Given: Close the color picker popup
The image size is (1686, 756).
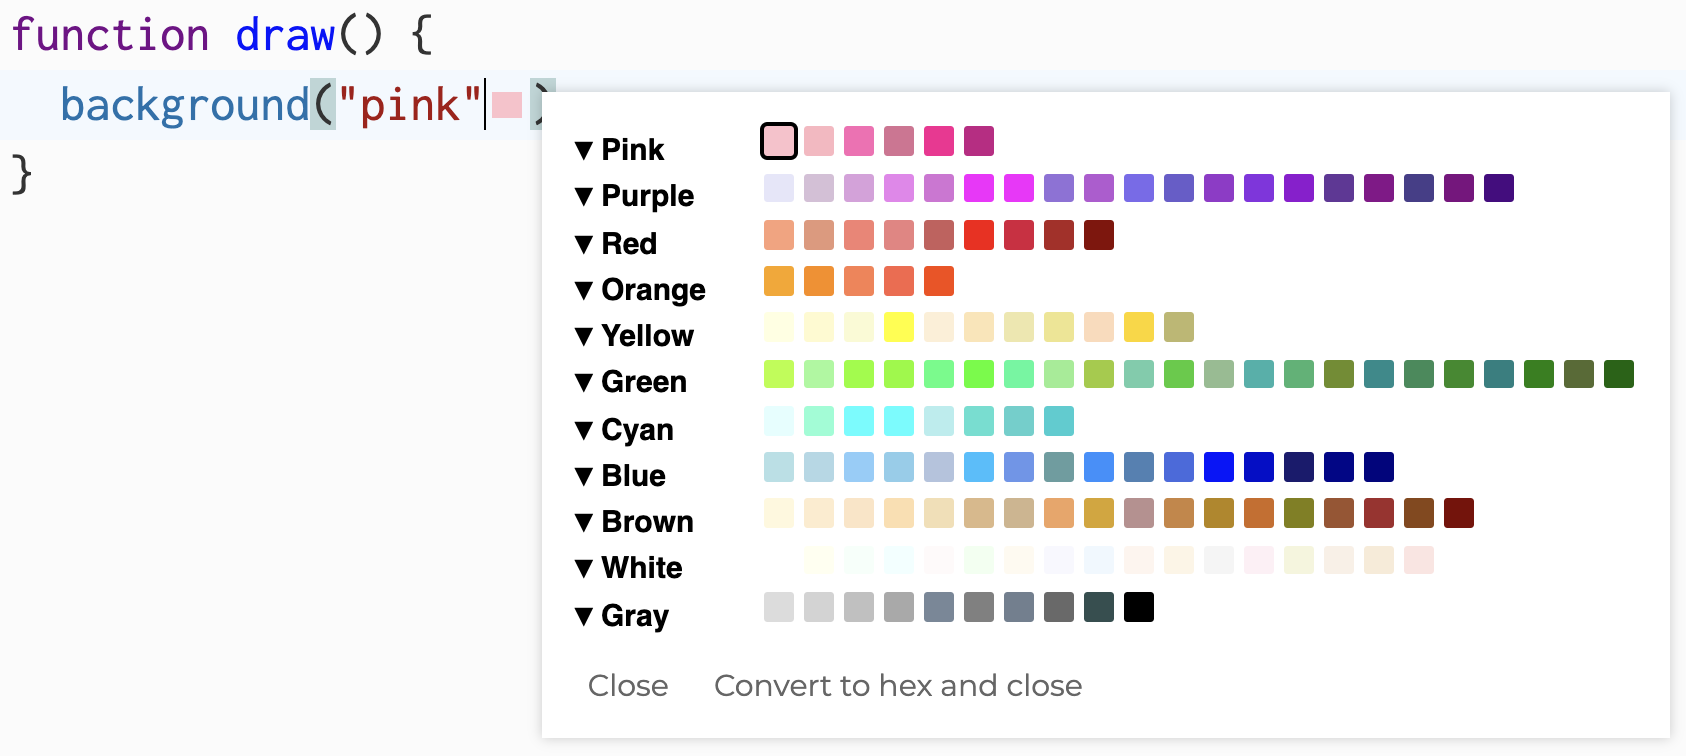Looking at the screenshot, I should point(628,686).
